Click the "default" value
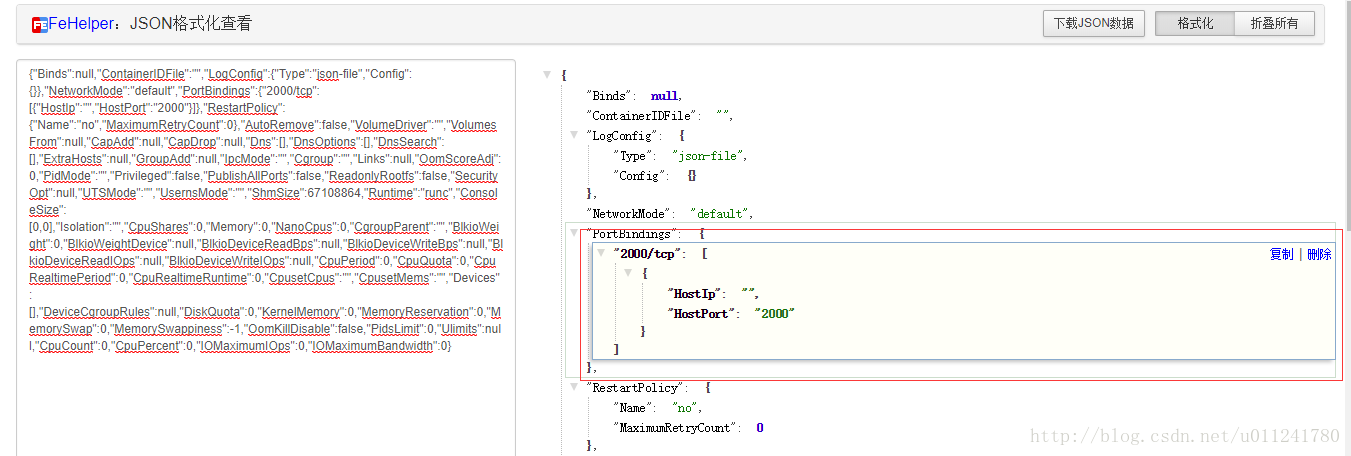The width and height of the screenshot is (1351, 456). pyautogui.click(x=720, y=214)
